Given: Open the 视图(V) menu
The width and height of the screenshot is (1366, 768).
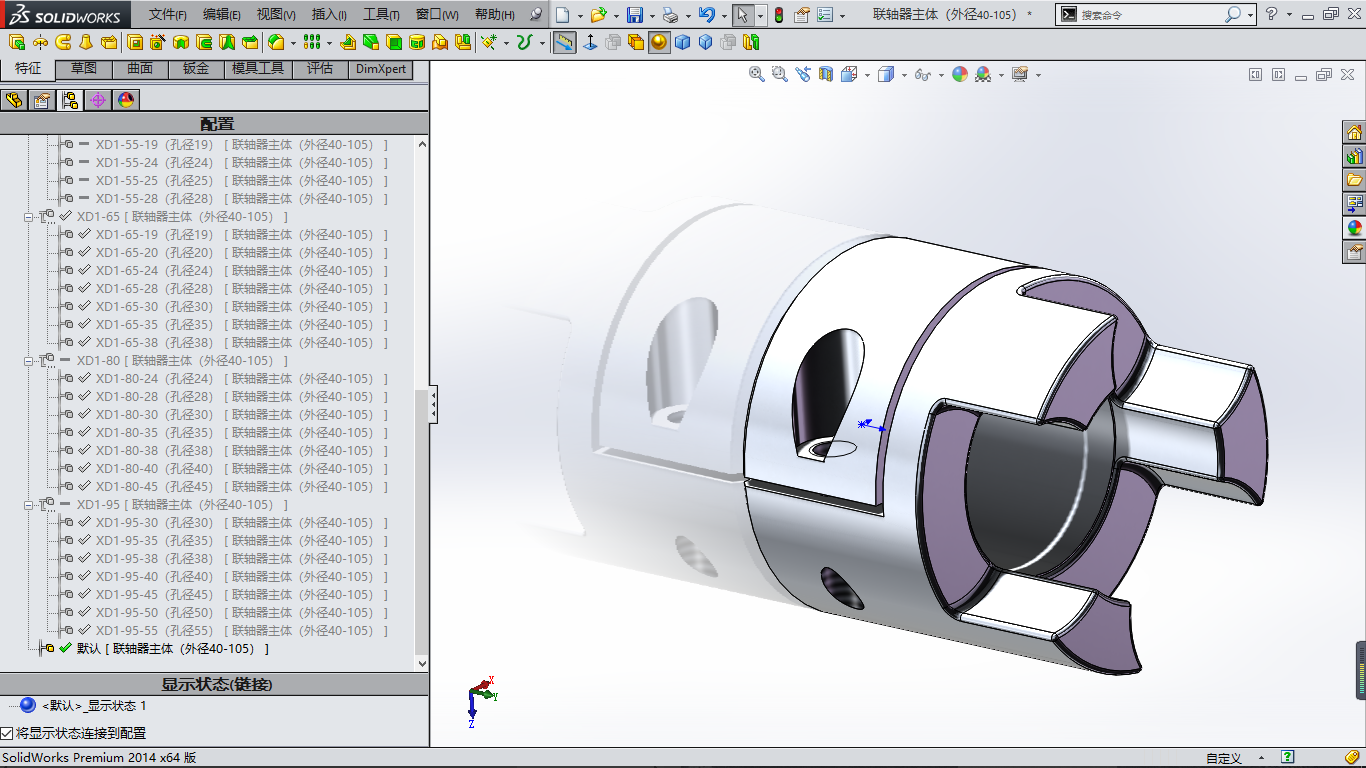Looking at the screenshot, I should 276,15.
